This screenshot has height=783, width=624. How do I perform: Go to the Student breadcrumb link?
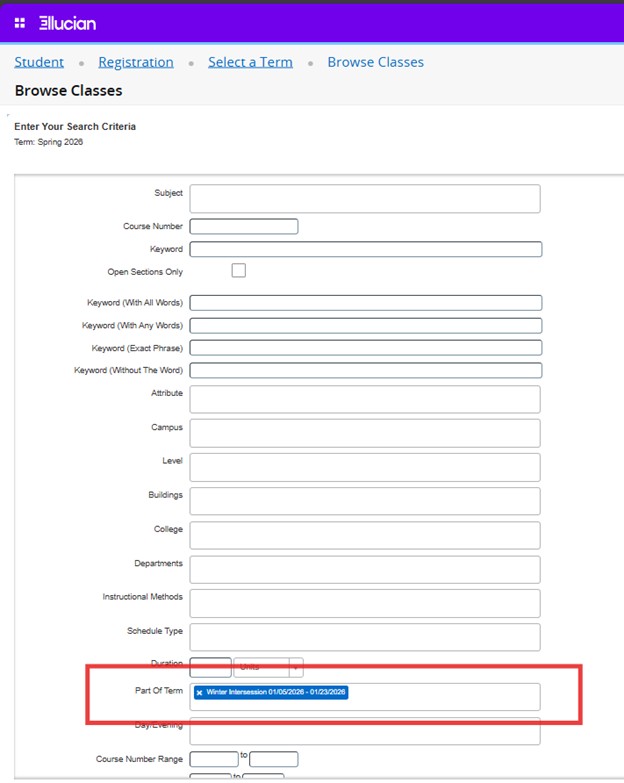[x=39, y=62]
